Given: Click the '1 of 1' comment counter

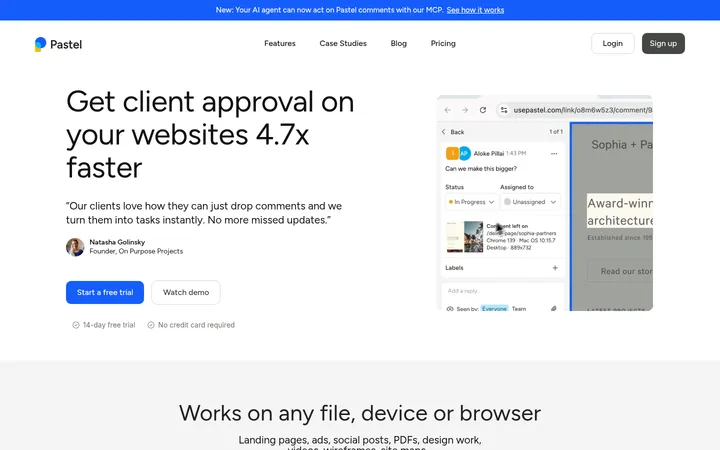Looking at the screenshot, I should [x=556, y=132].
